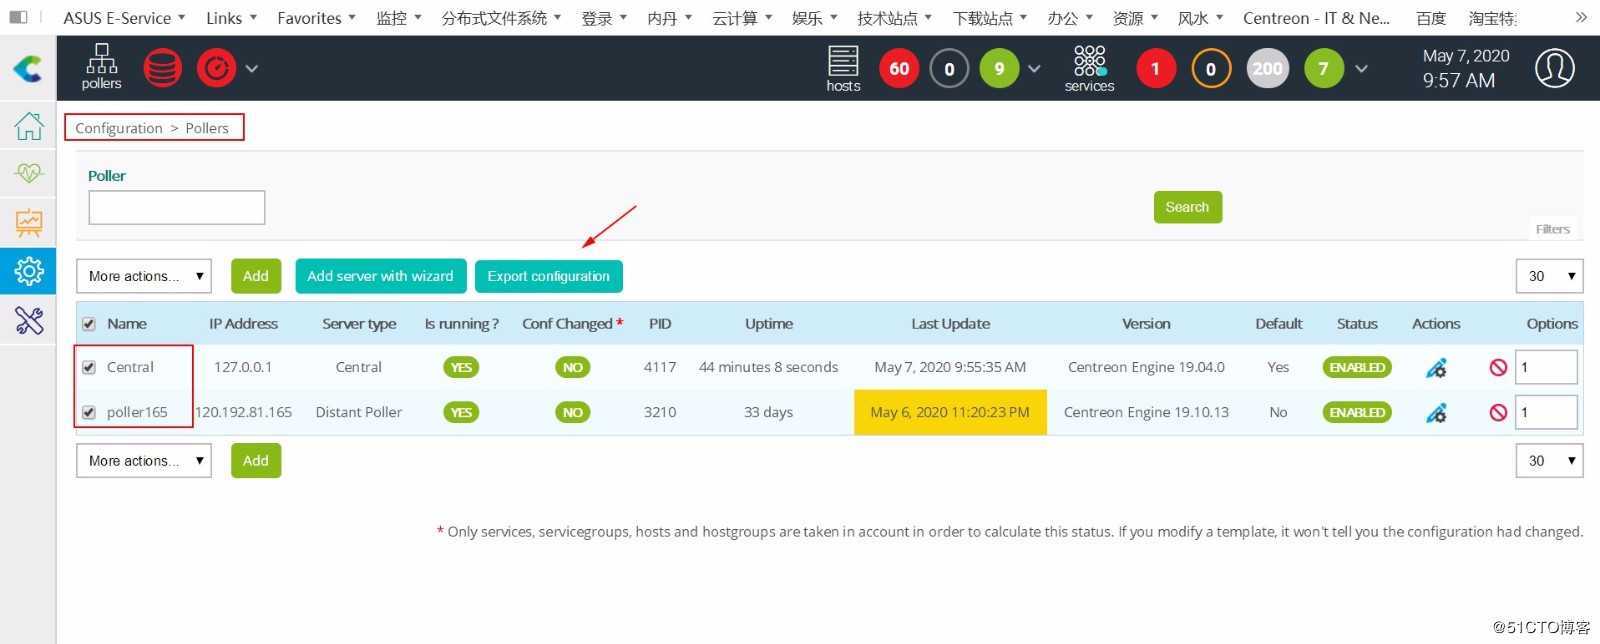Click the Central row gear action icon

[x=1436, y=367]
